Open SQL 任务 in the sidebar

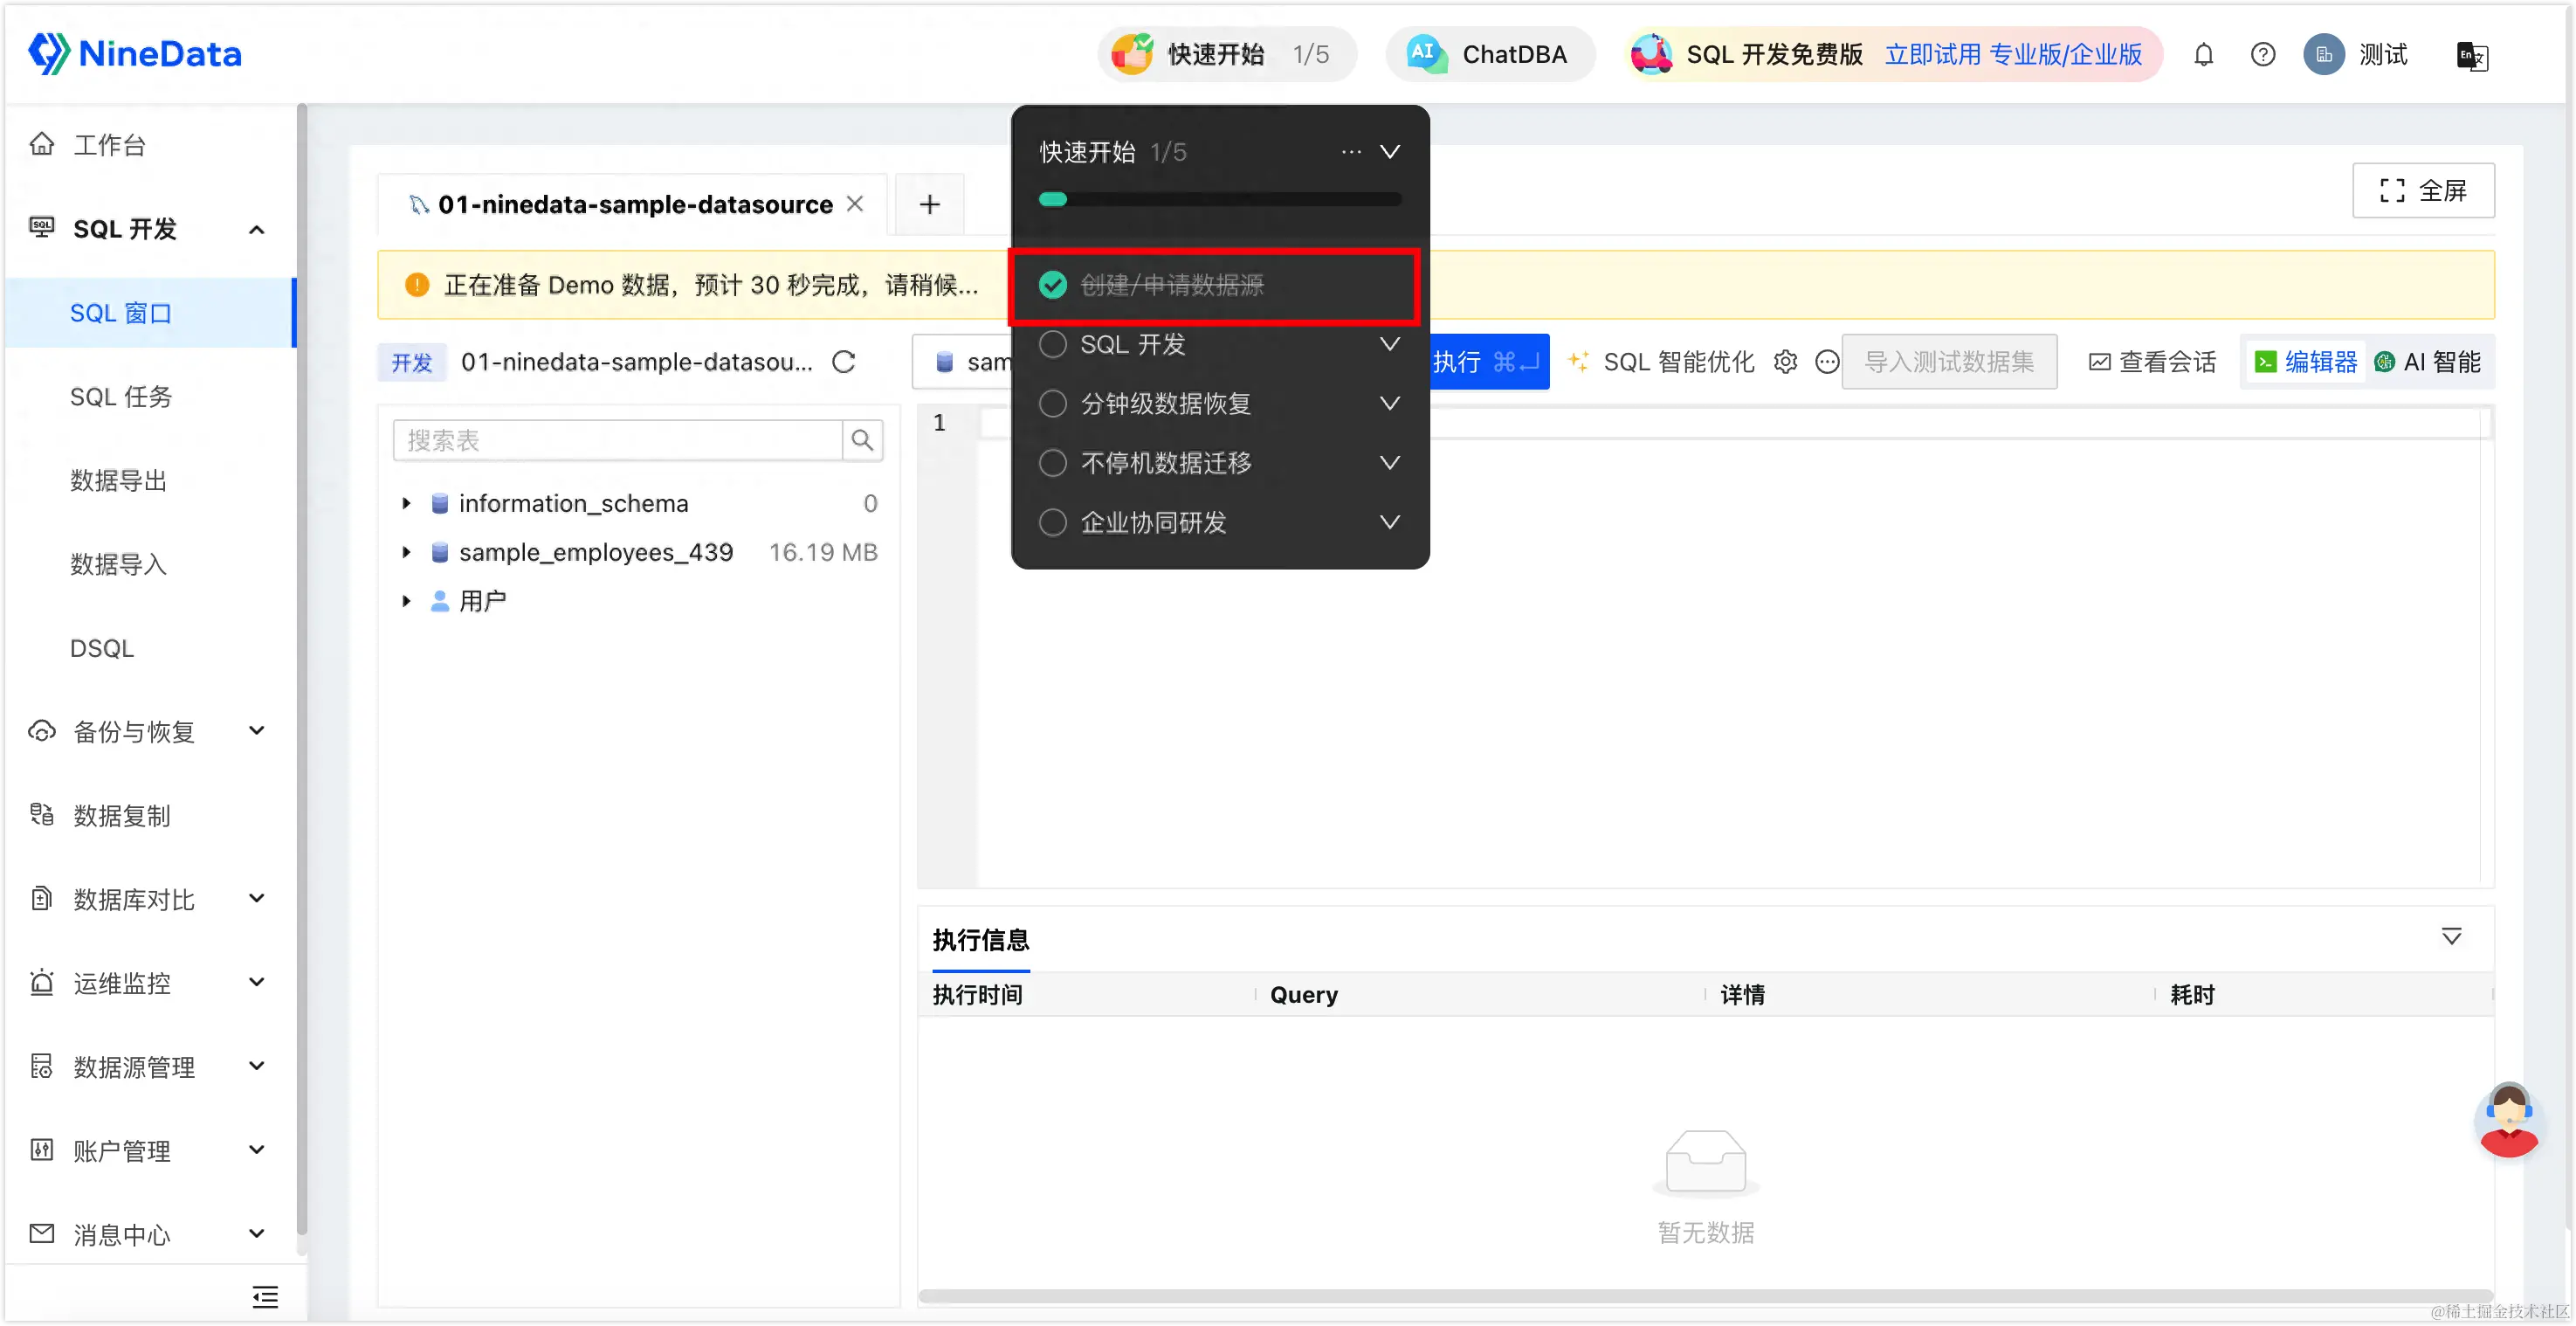pyautogui.click(x=121, y=397)
